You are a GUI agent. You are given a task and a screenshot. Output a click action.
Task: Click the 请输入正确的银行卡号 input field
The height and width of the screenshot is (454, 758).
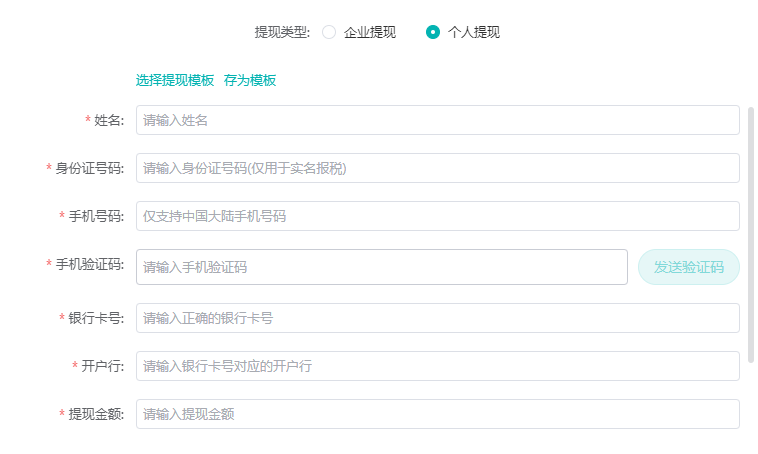pyautogui.click(x=437, y=318)
